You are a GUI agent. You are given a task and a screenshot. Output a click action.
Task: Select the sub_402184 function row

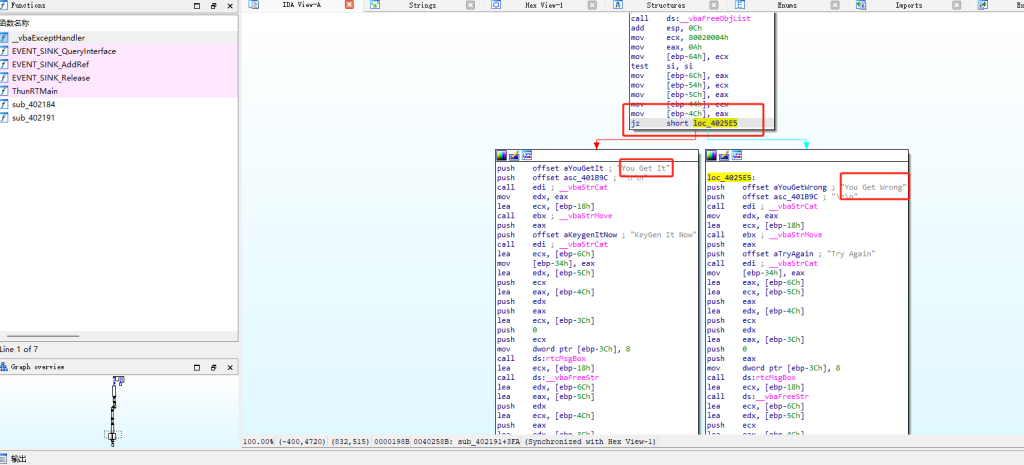[119, 104]
